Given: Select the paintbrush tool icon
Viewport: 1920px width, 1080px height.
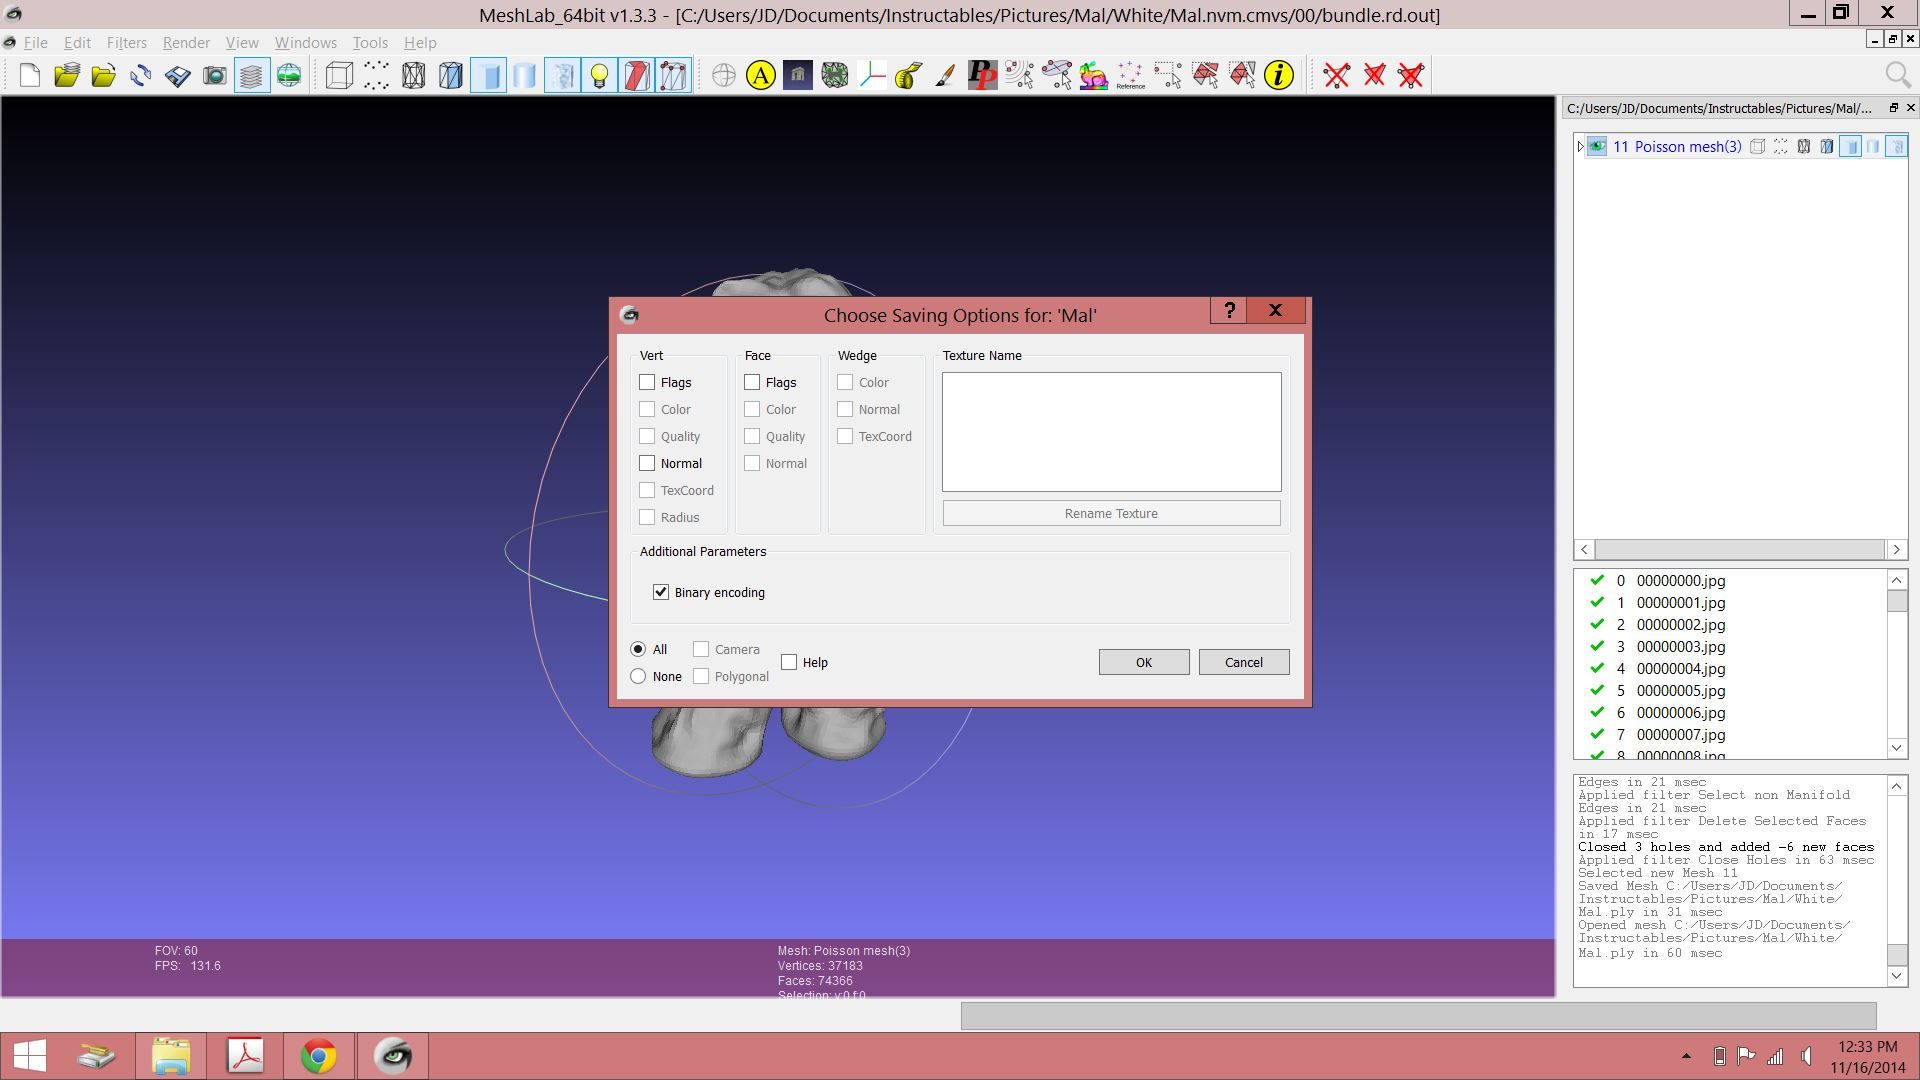Looking at the screenshot, I should coord(945,76).
